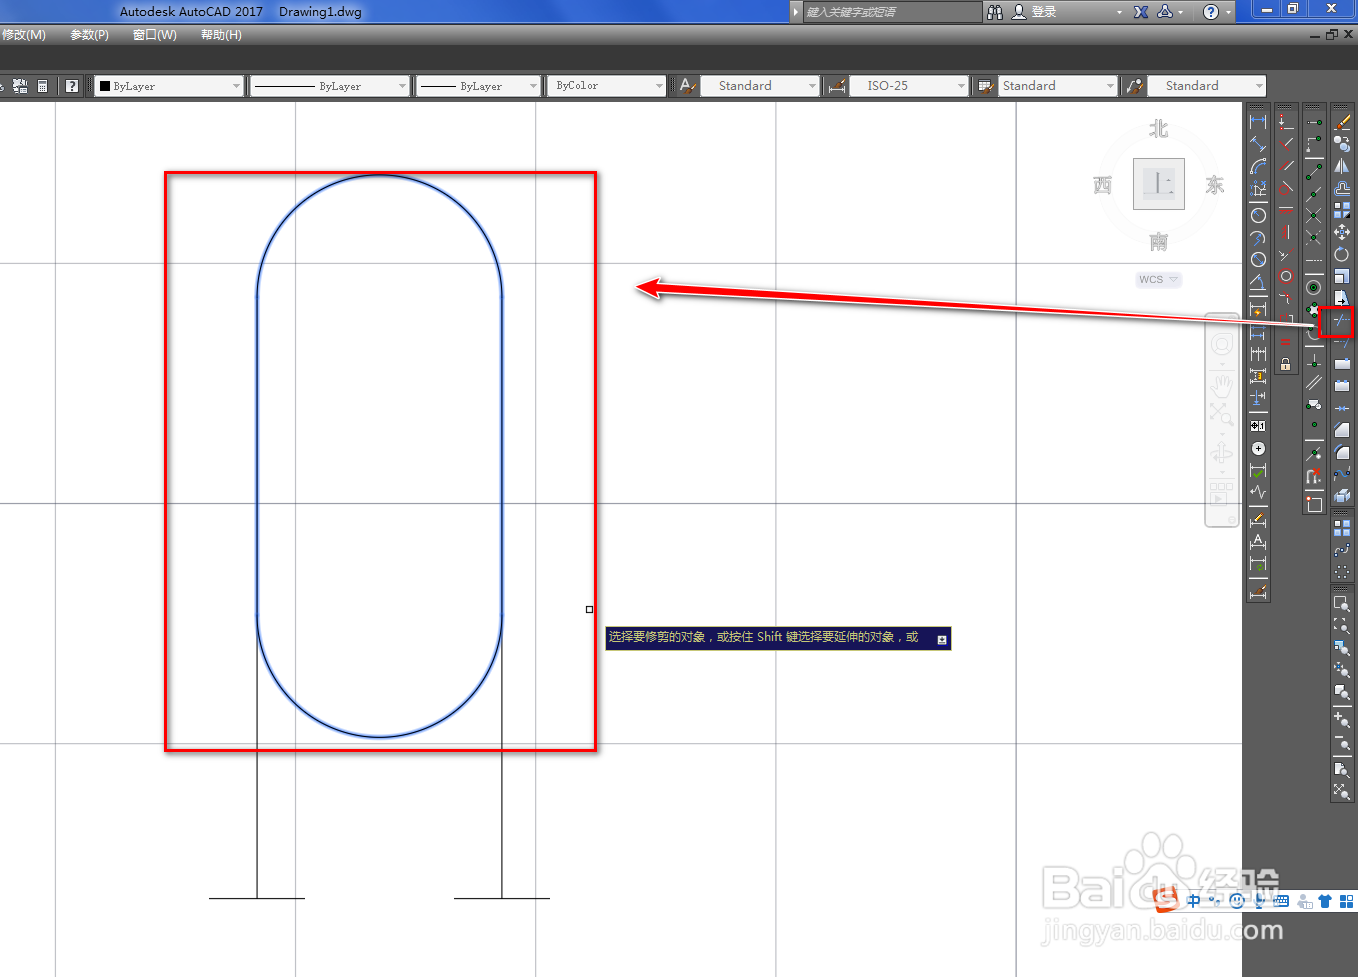Open the Standard text style dropdown
Screen dimensions: 1358x977
click(760, 86)
